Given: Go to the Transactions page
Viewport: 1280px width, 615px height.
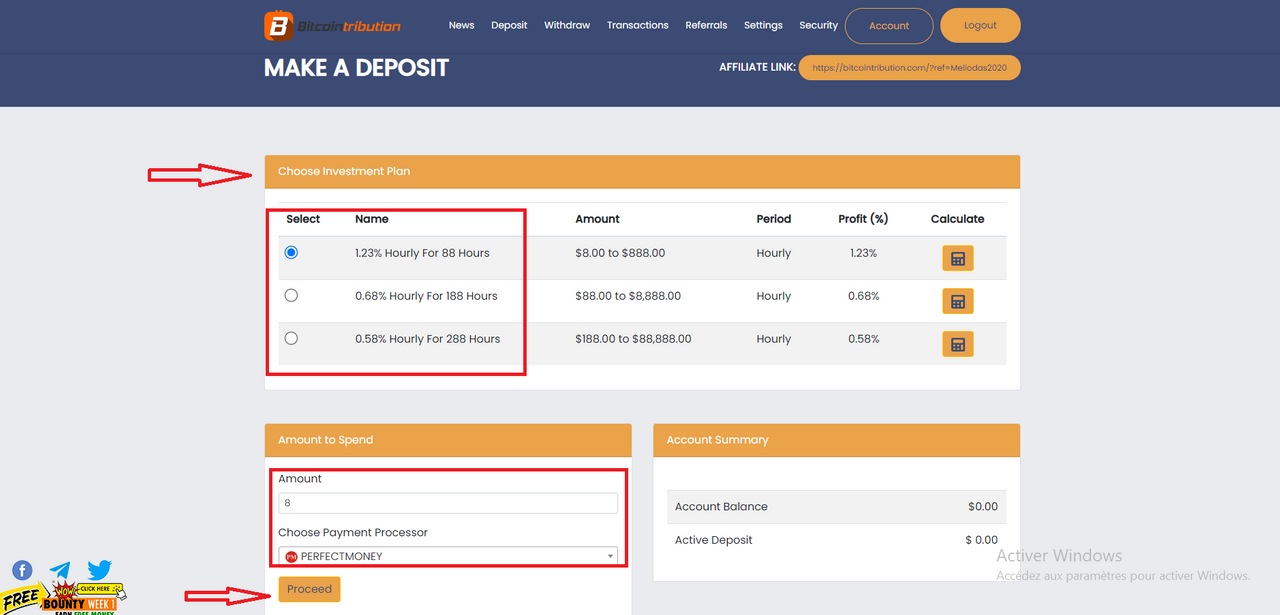Looking at the screenshot, I should pyautogui.click(x=637, y=25).
